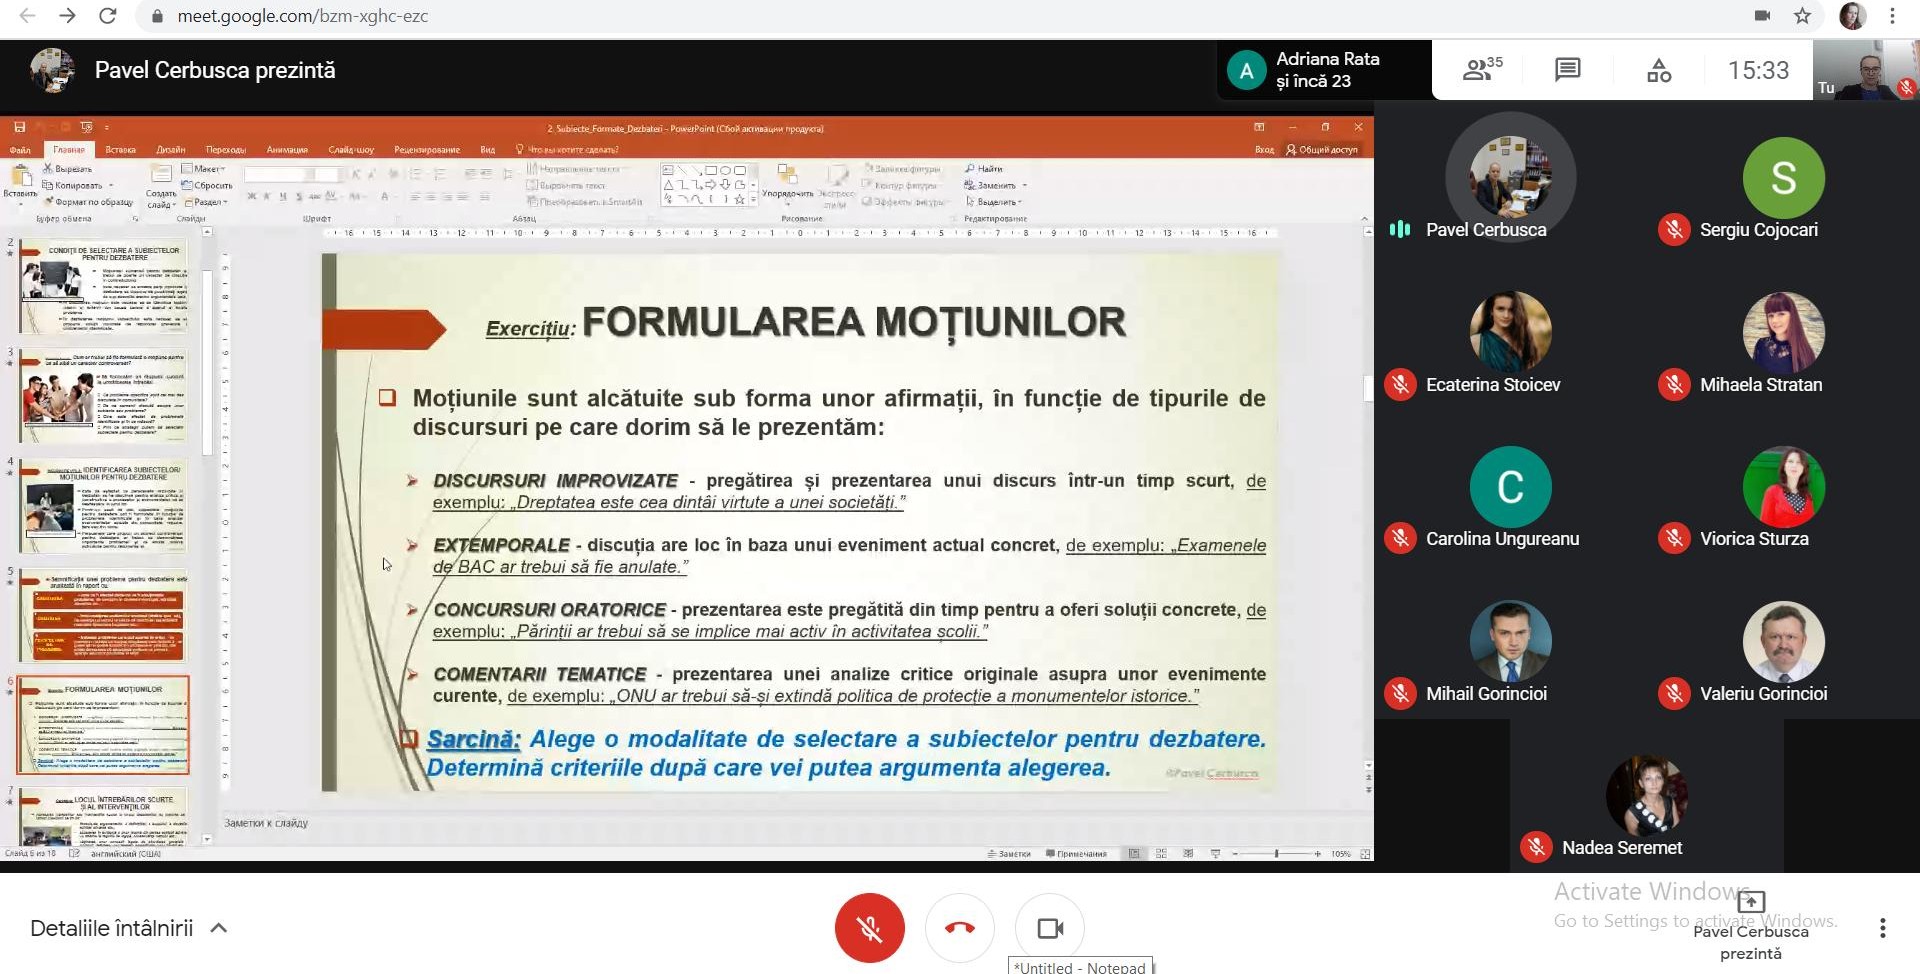The height and width of the screenshot is (974, 1920).
Task: Unmute microphone with the red mic button
Action: point(870,928)
